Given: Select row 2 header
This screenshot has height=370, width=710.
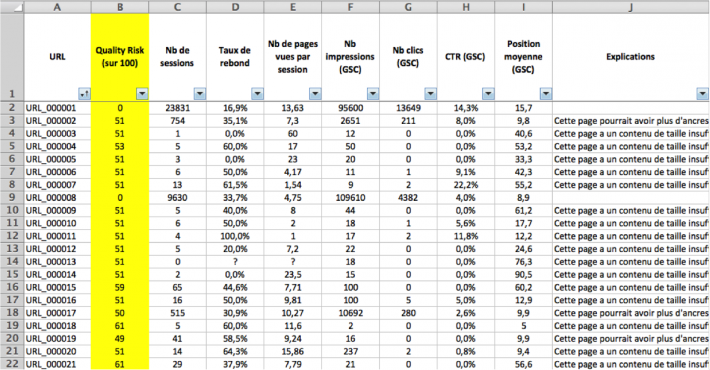Looking at the screenshot, I should tap(12, 108).
